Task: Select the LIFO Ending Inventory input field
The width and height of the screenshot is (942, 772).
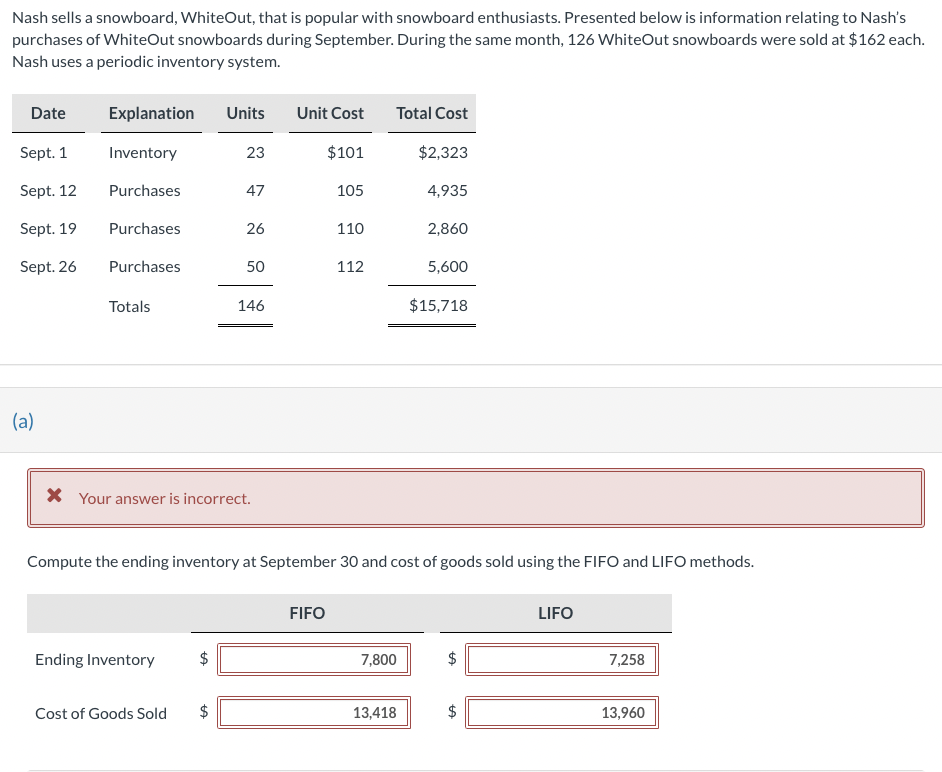Action: (561, 659)
